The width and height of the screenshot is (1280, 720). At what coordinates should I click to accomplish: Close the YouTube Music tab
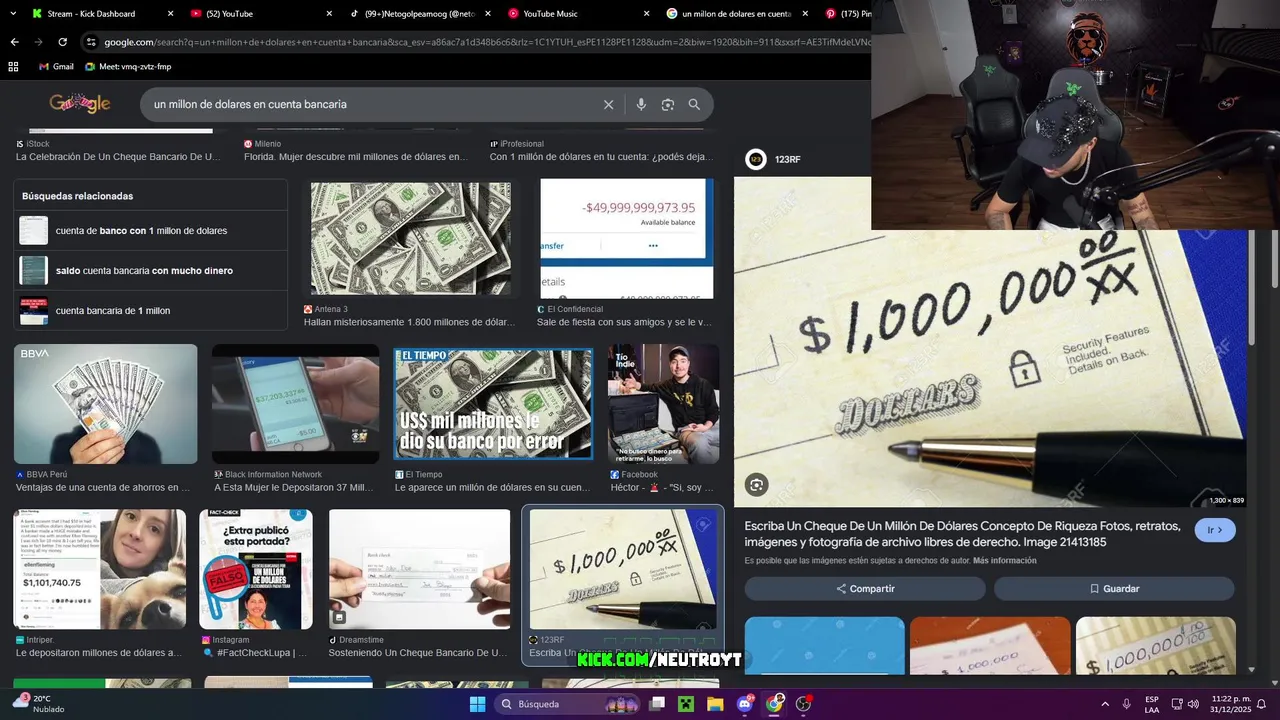646,14
